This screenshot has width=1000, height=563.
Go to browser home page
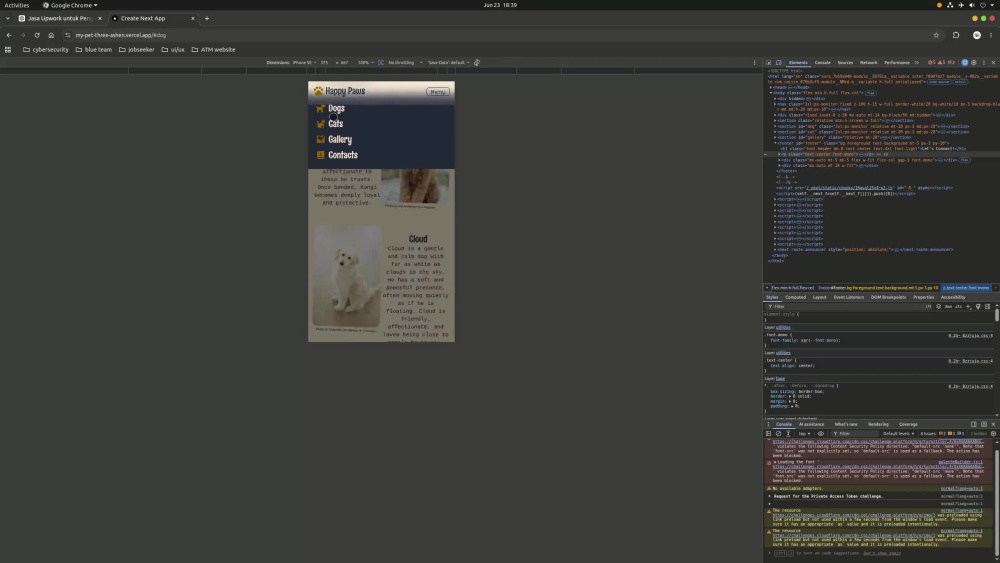pos(51,35)
